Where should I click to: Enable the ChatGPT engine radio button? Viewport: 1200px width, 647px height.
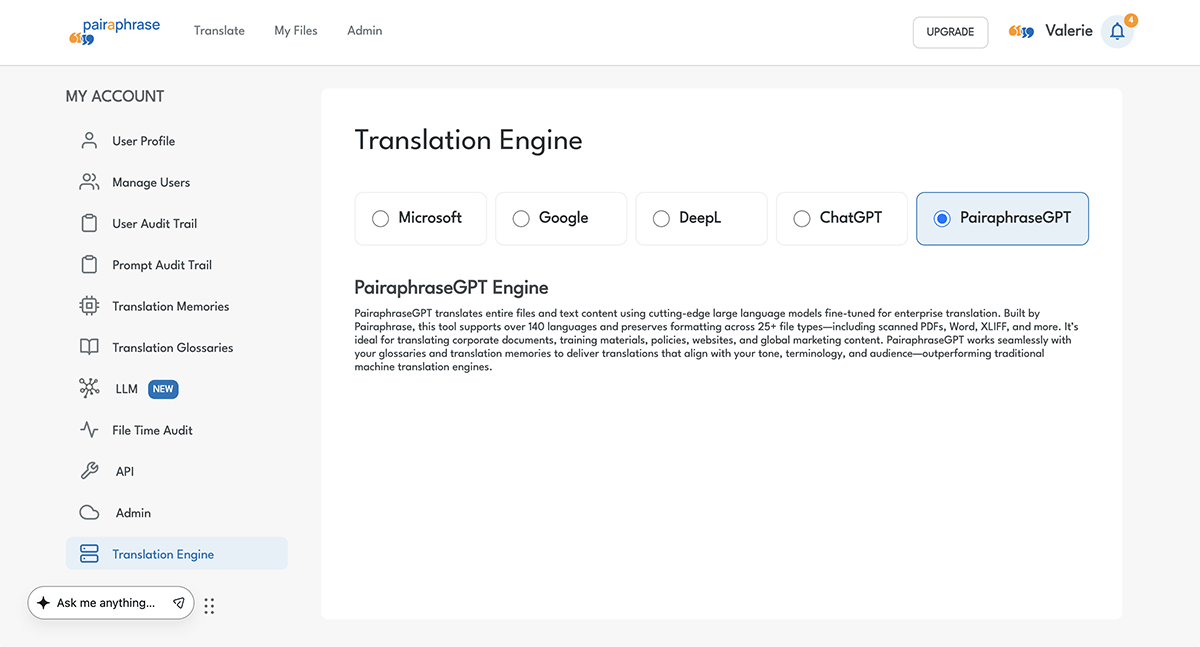coord(801,218)
